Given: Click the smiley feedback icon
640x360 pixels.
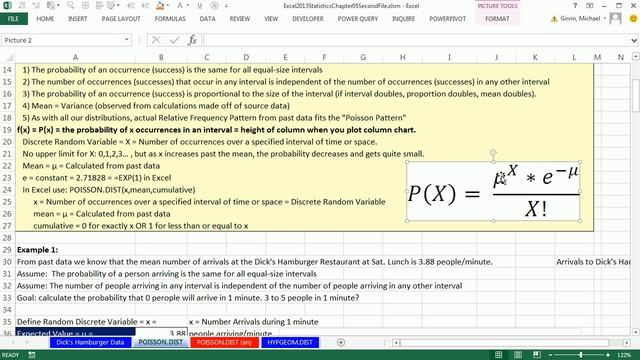Looking at the screenshot, I should coord(633,18).
